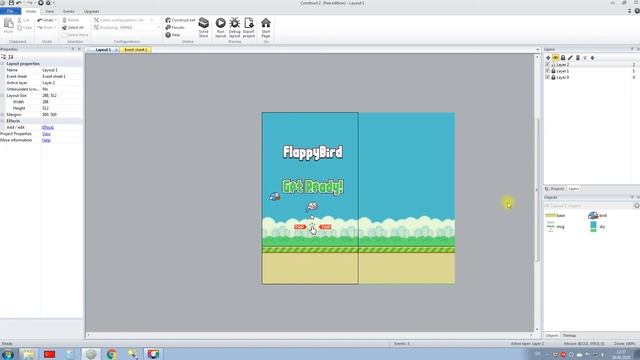Switch to the Events ribbon tab
The image size is (640, 360).
click(x=69, y=11)
